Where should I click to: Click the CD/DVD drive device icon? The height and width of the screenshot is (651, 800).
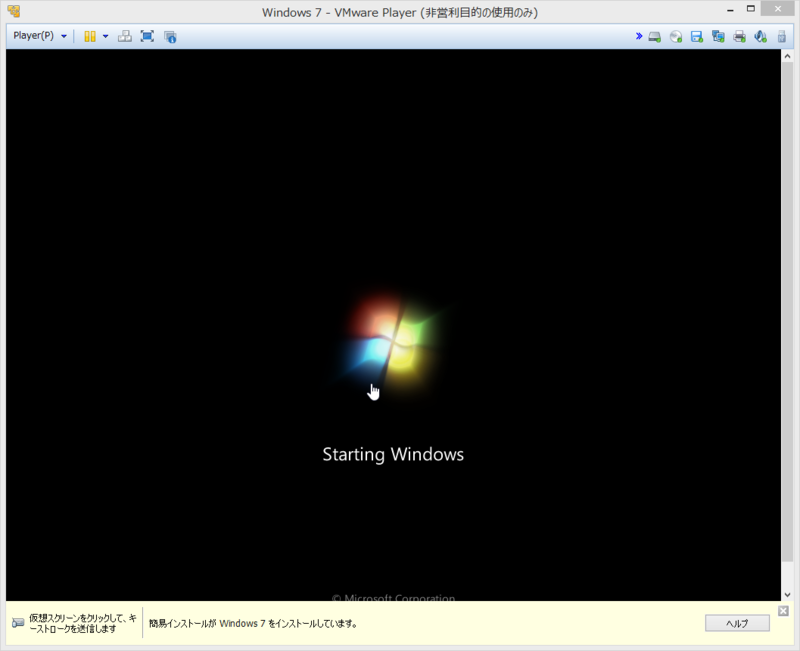tap(676, 37)
